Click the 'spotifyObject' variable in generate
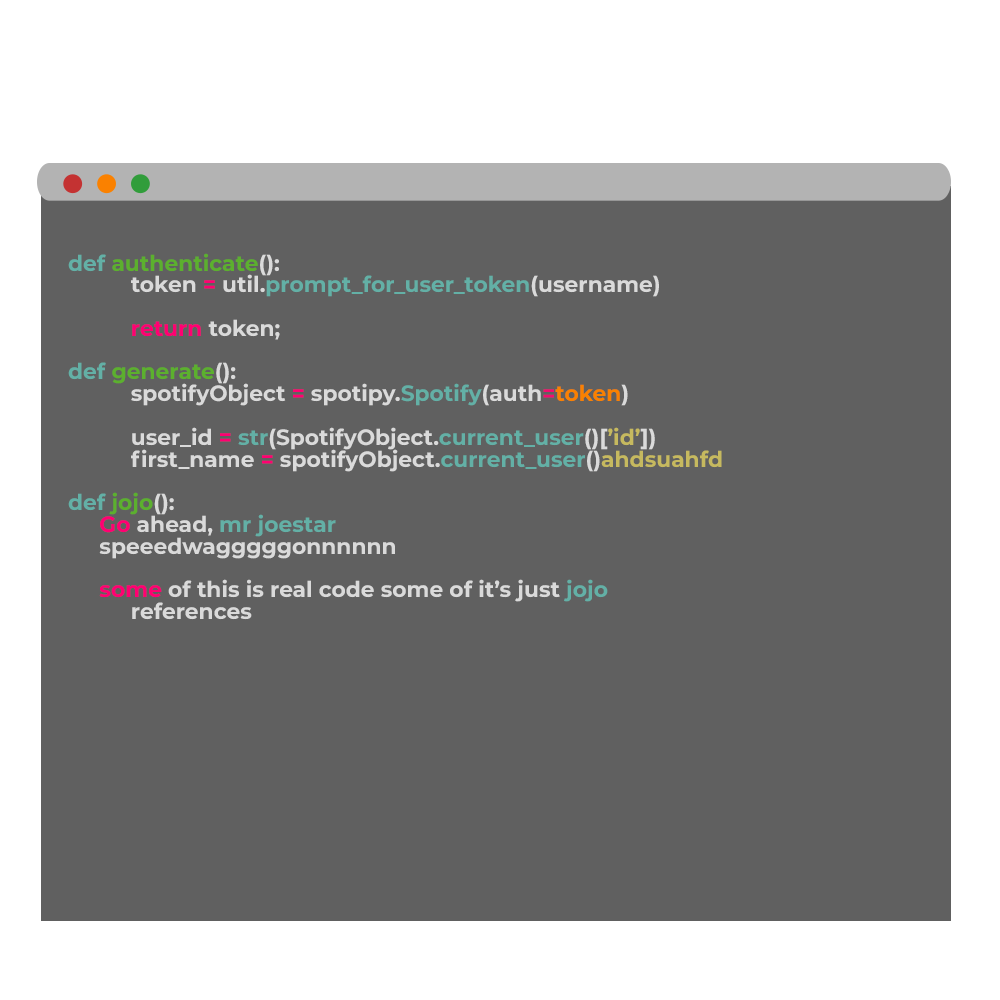1000x1000 pixels. 208,394
